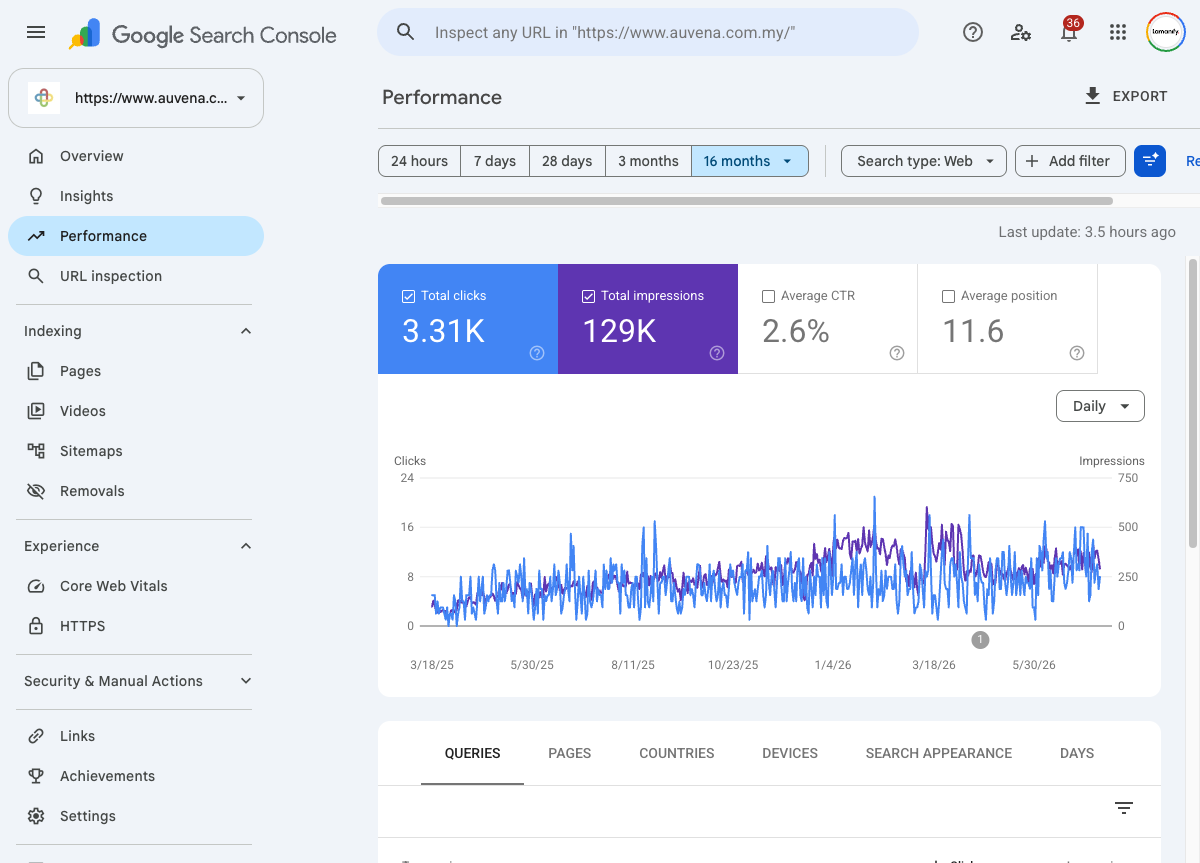The image size is (1200, 863).
Task: Click the Links chain icon
Action: click(x=36, y=736)
